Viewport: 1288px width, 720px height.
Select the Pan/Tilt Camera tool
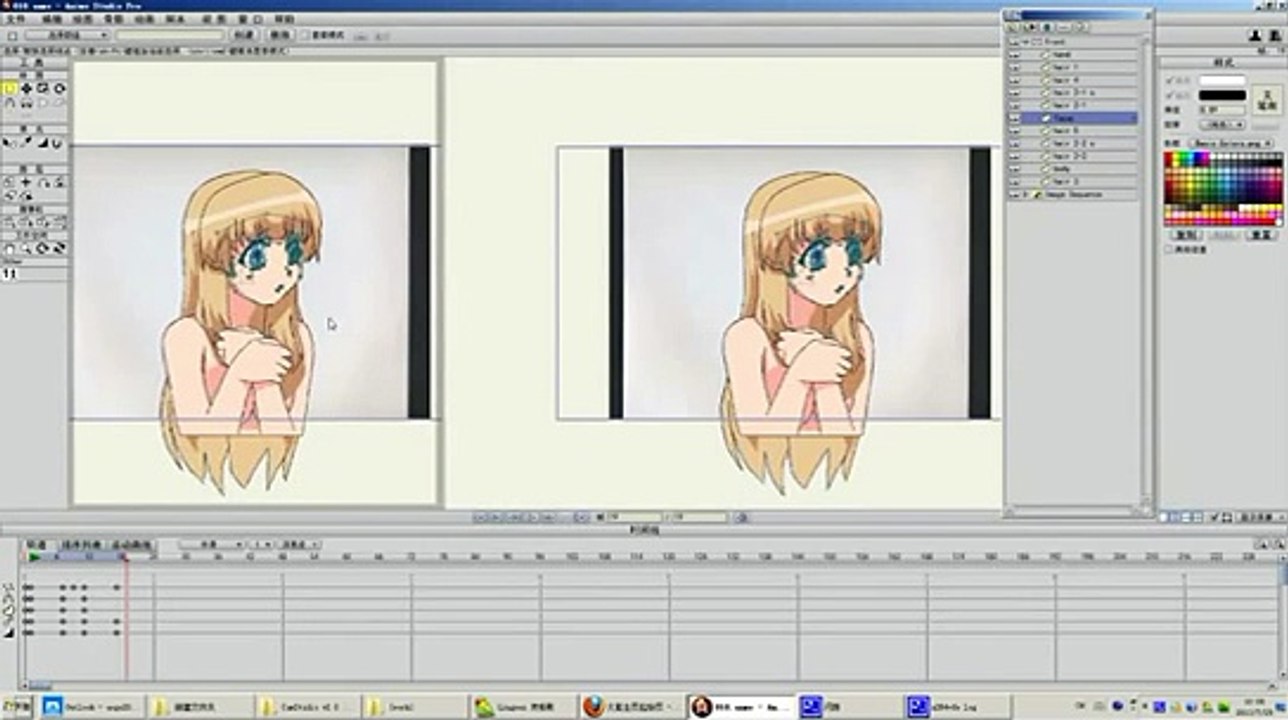click(59, 221)
